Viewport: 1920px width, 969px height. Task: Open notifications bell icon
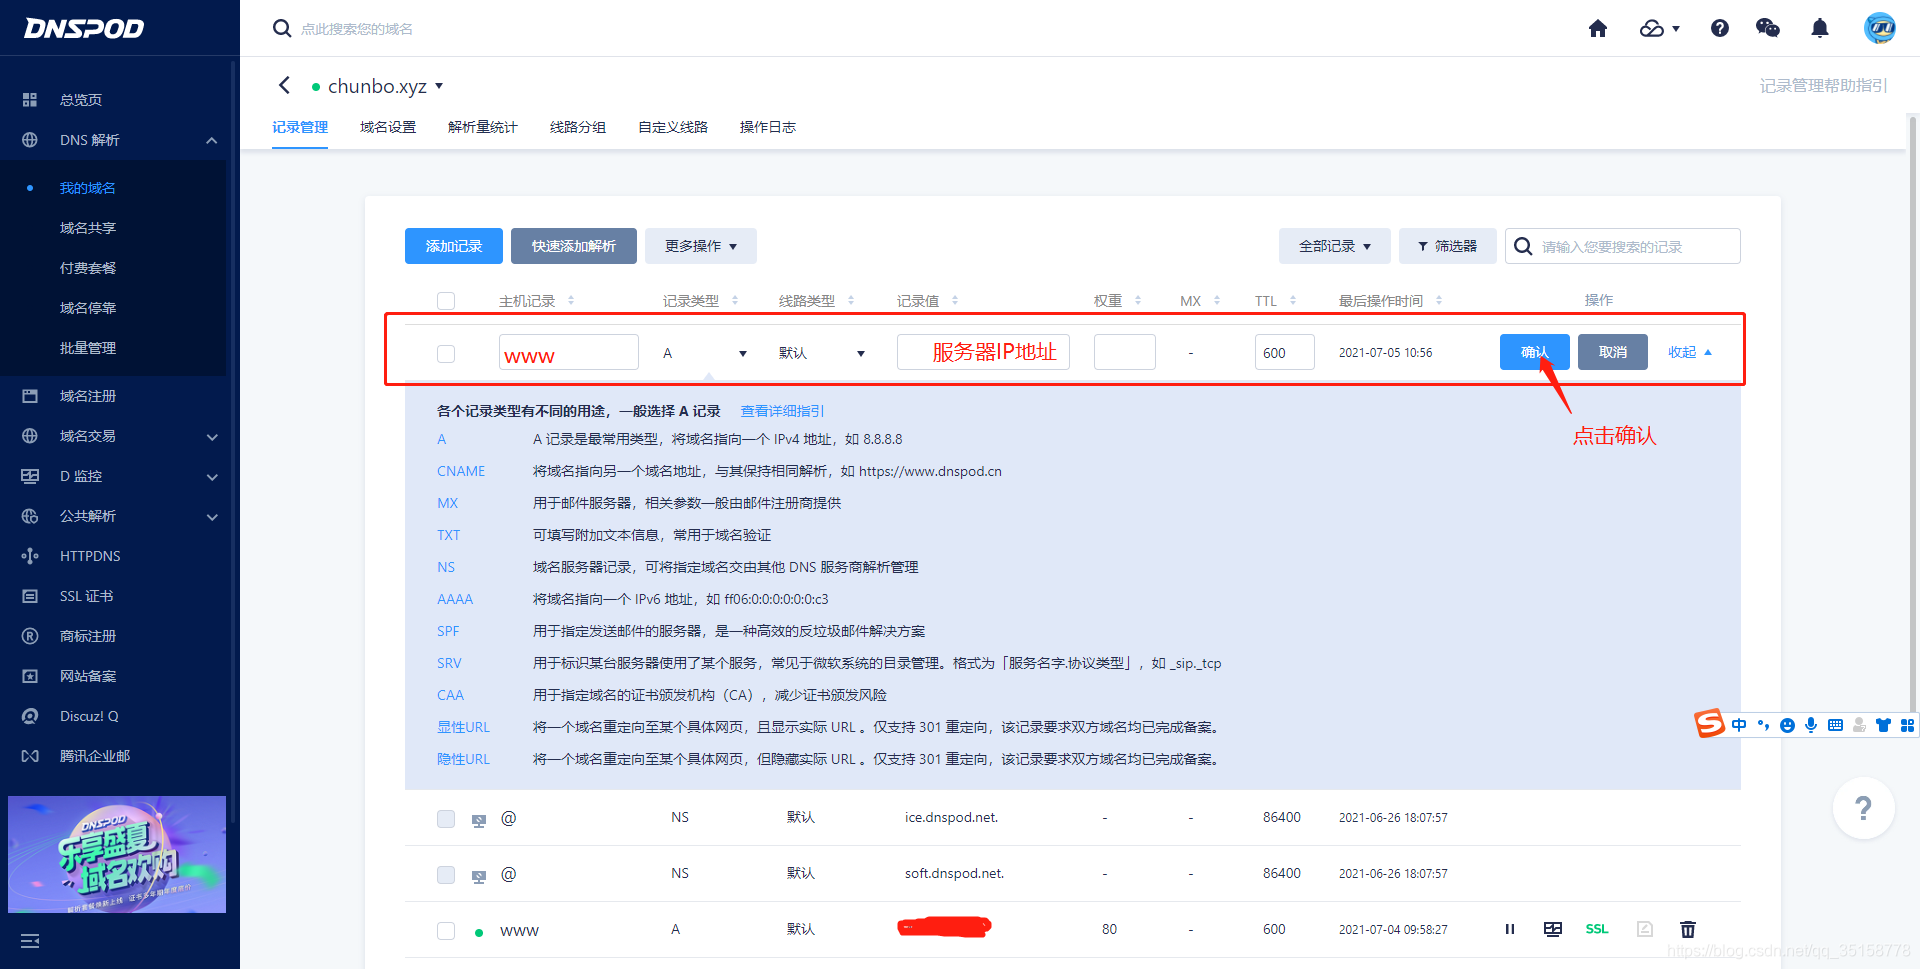point(1820,28)
